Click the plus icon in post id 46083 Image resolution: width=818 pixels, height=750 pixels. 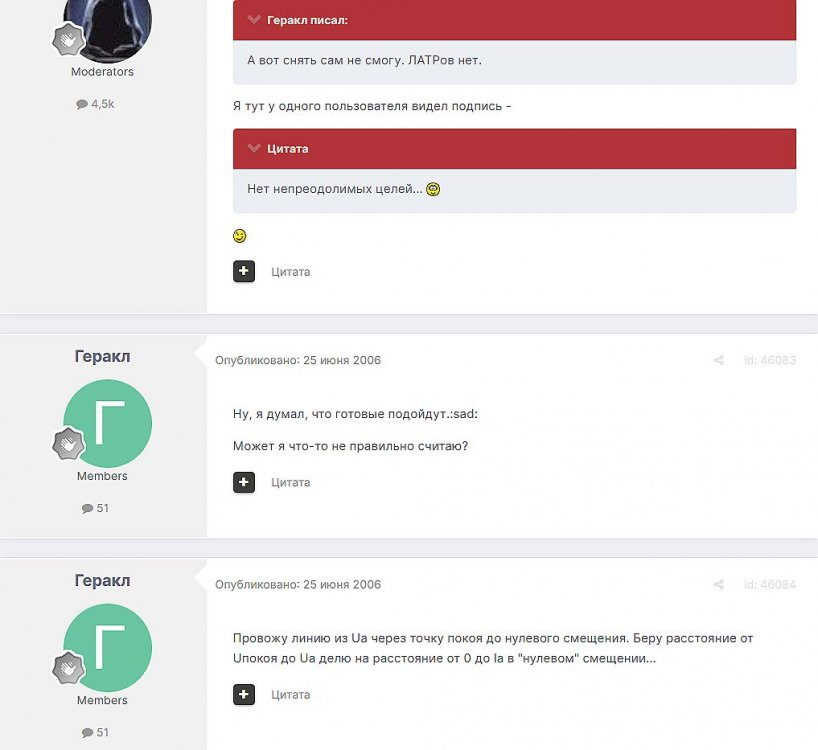(x=244, y=482)
